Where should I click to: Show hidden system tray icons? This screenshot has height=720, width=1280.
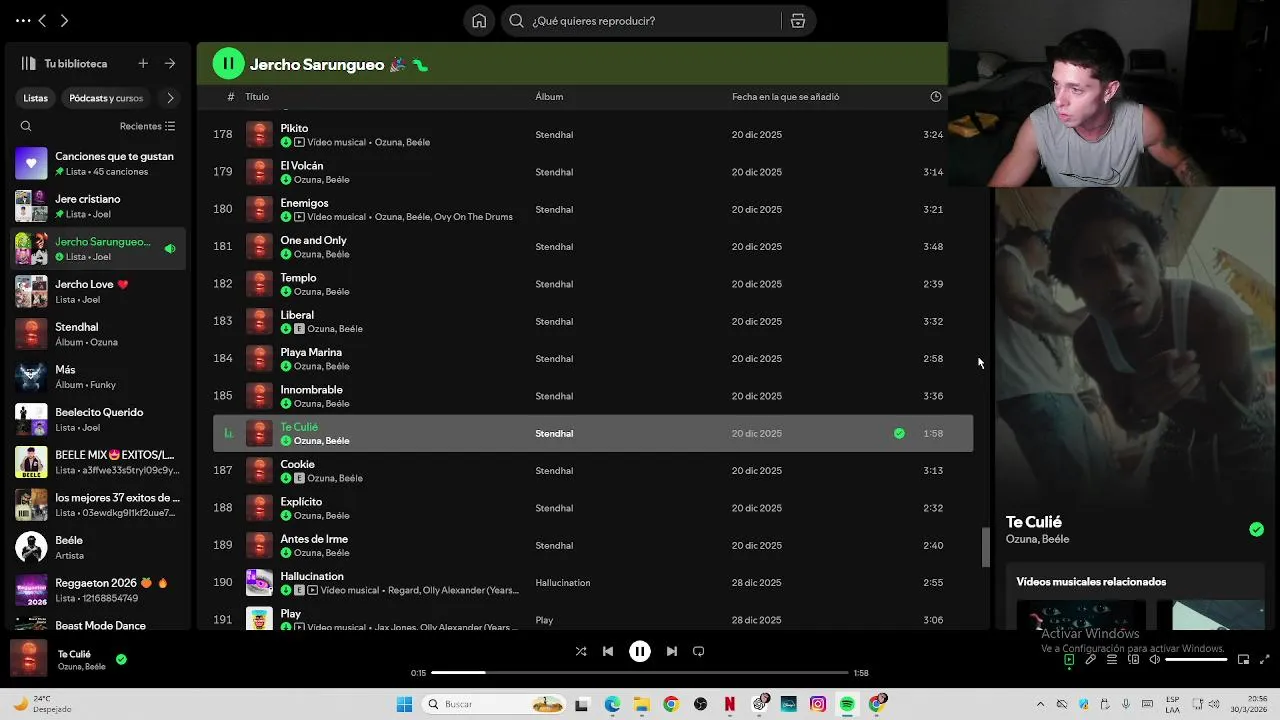tap(1040, 704)
